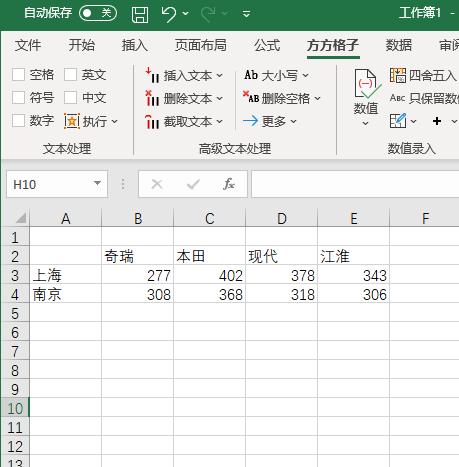This screenshot has height=467, width=459.
Task: Open the Name Box dropdown arrow
Action: pos(97,183)
